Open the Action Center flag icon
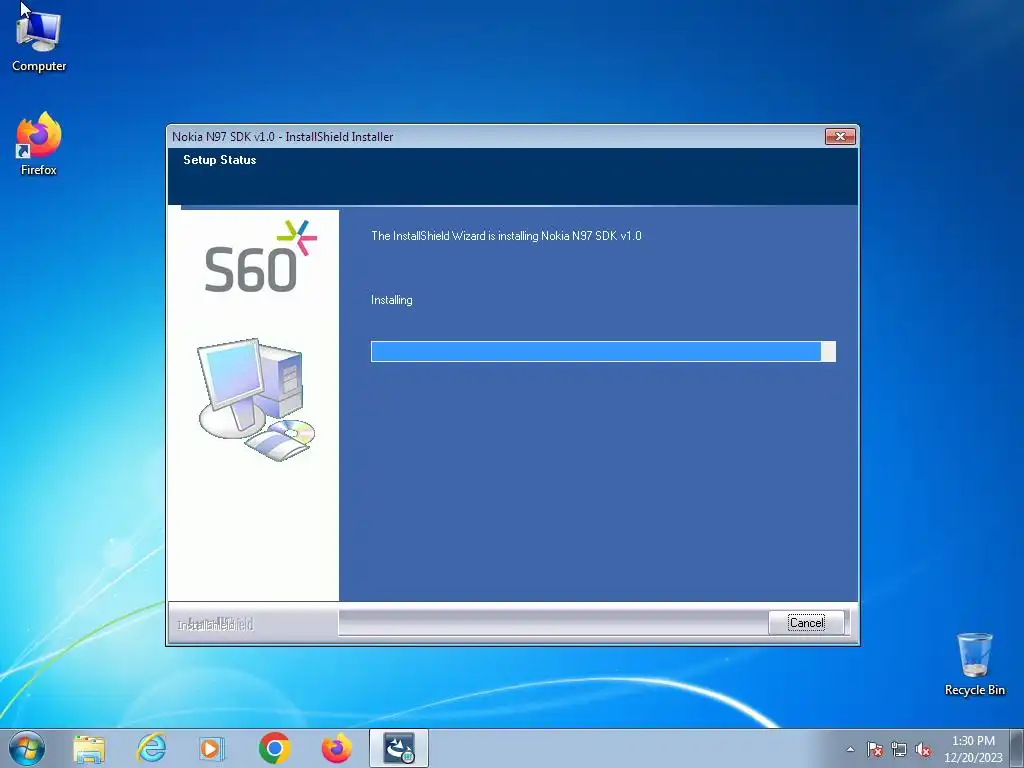 click(874, 749)
